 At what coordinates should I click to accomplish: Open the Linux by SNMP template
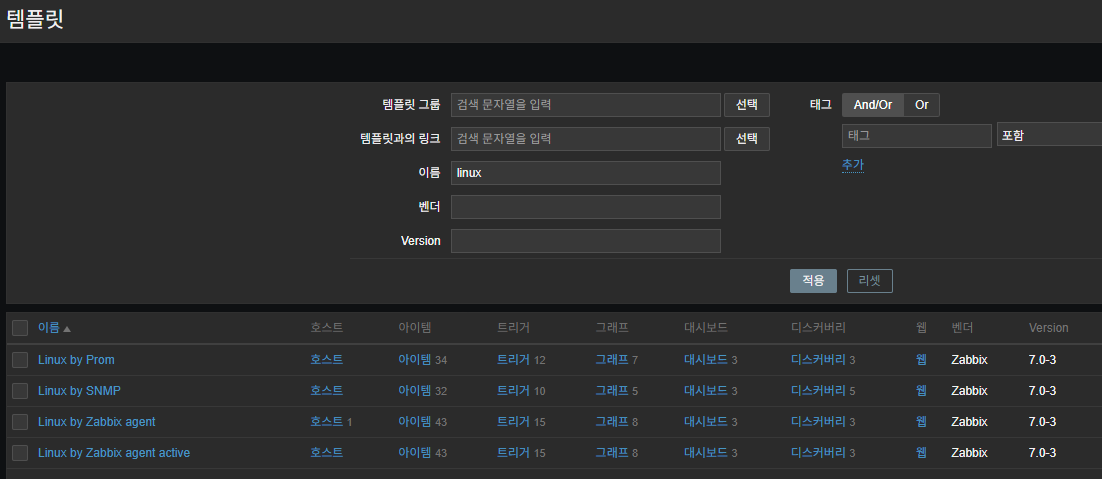point(79,391)
